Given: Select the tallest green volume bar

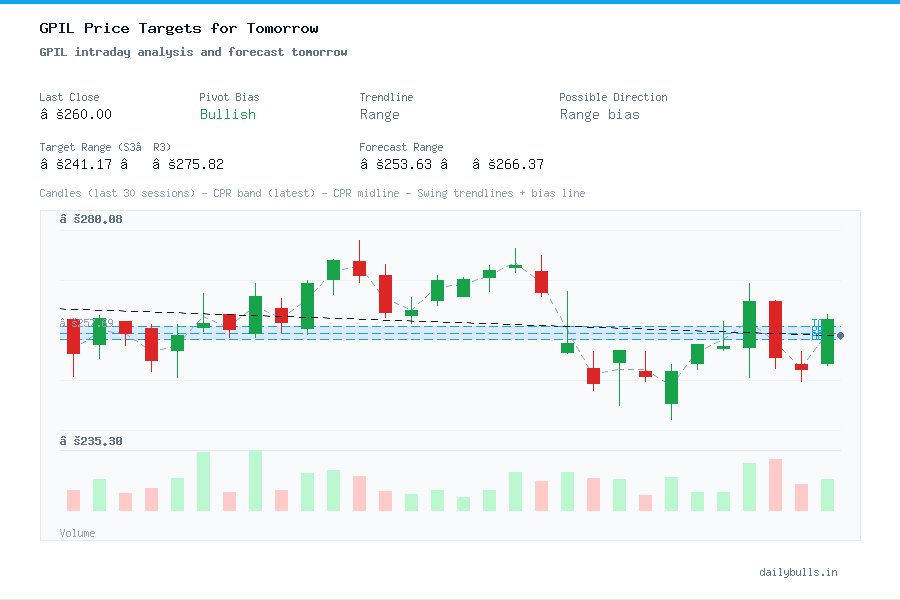Looking at the screenshot, I should tap(256, 480).
